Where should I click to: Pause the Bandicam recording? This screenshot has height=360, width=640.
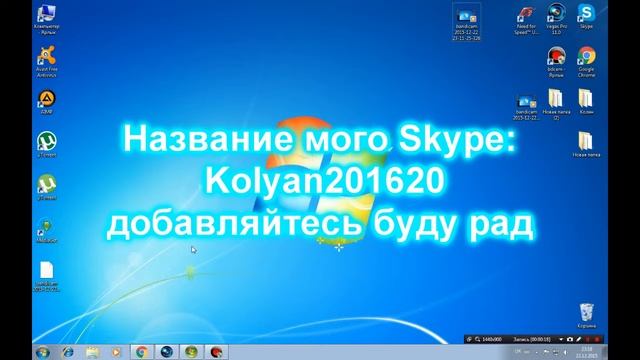[588, 339]
